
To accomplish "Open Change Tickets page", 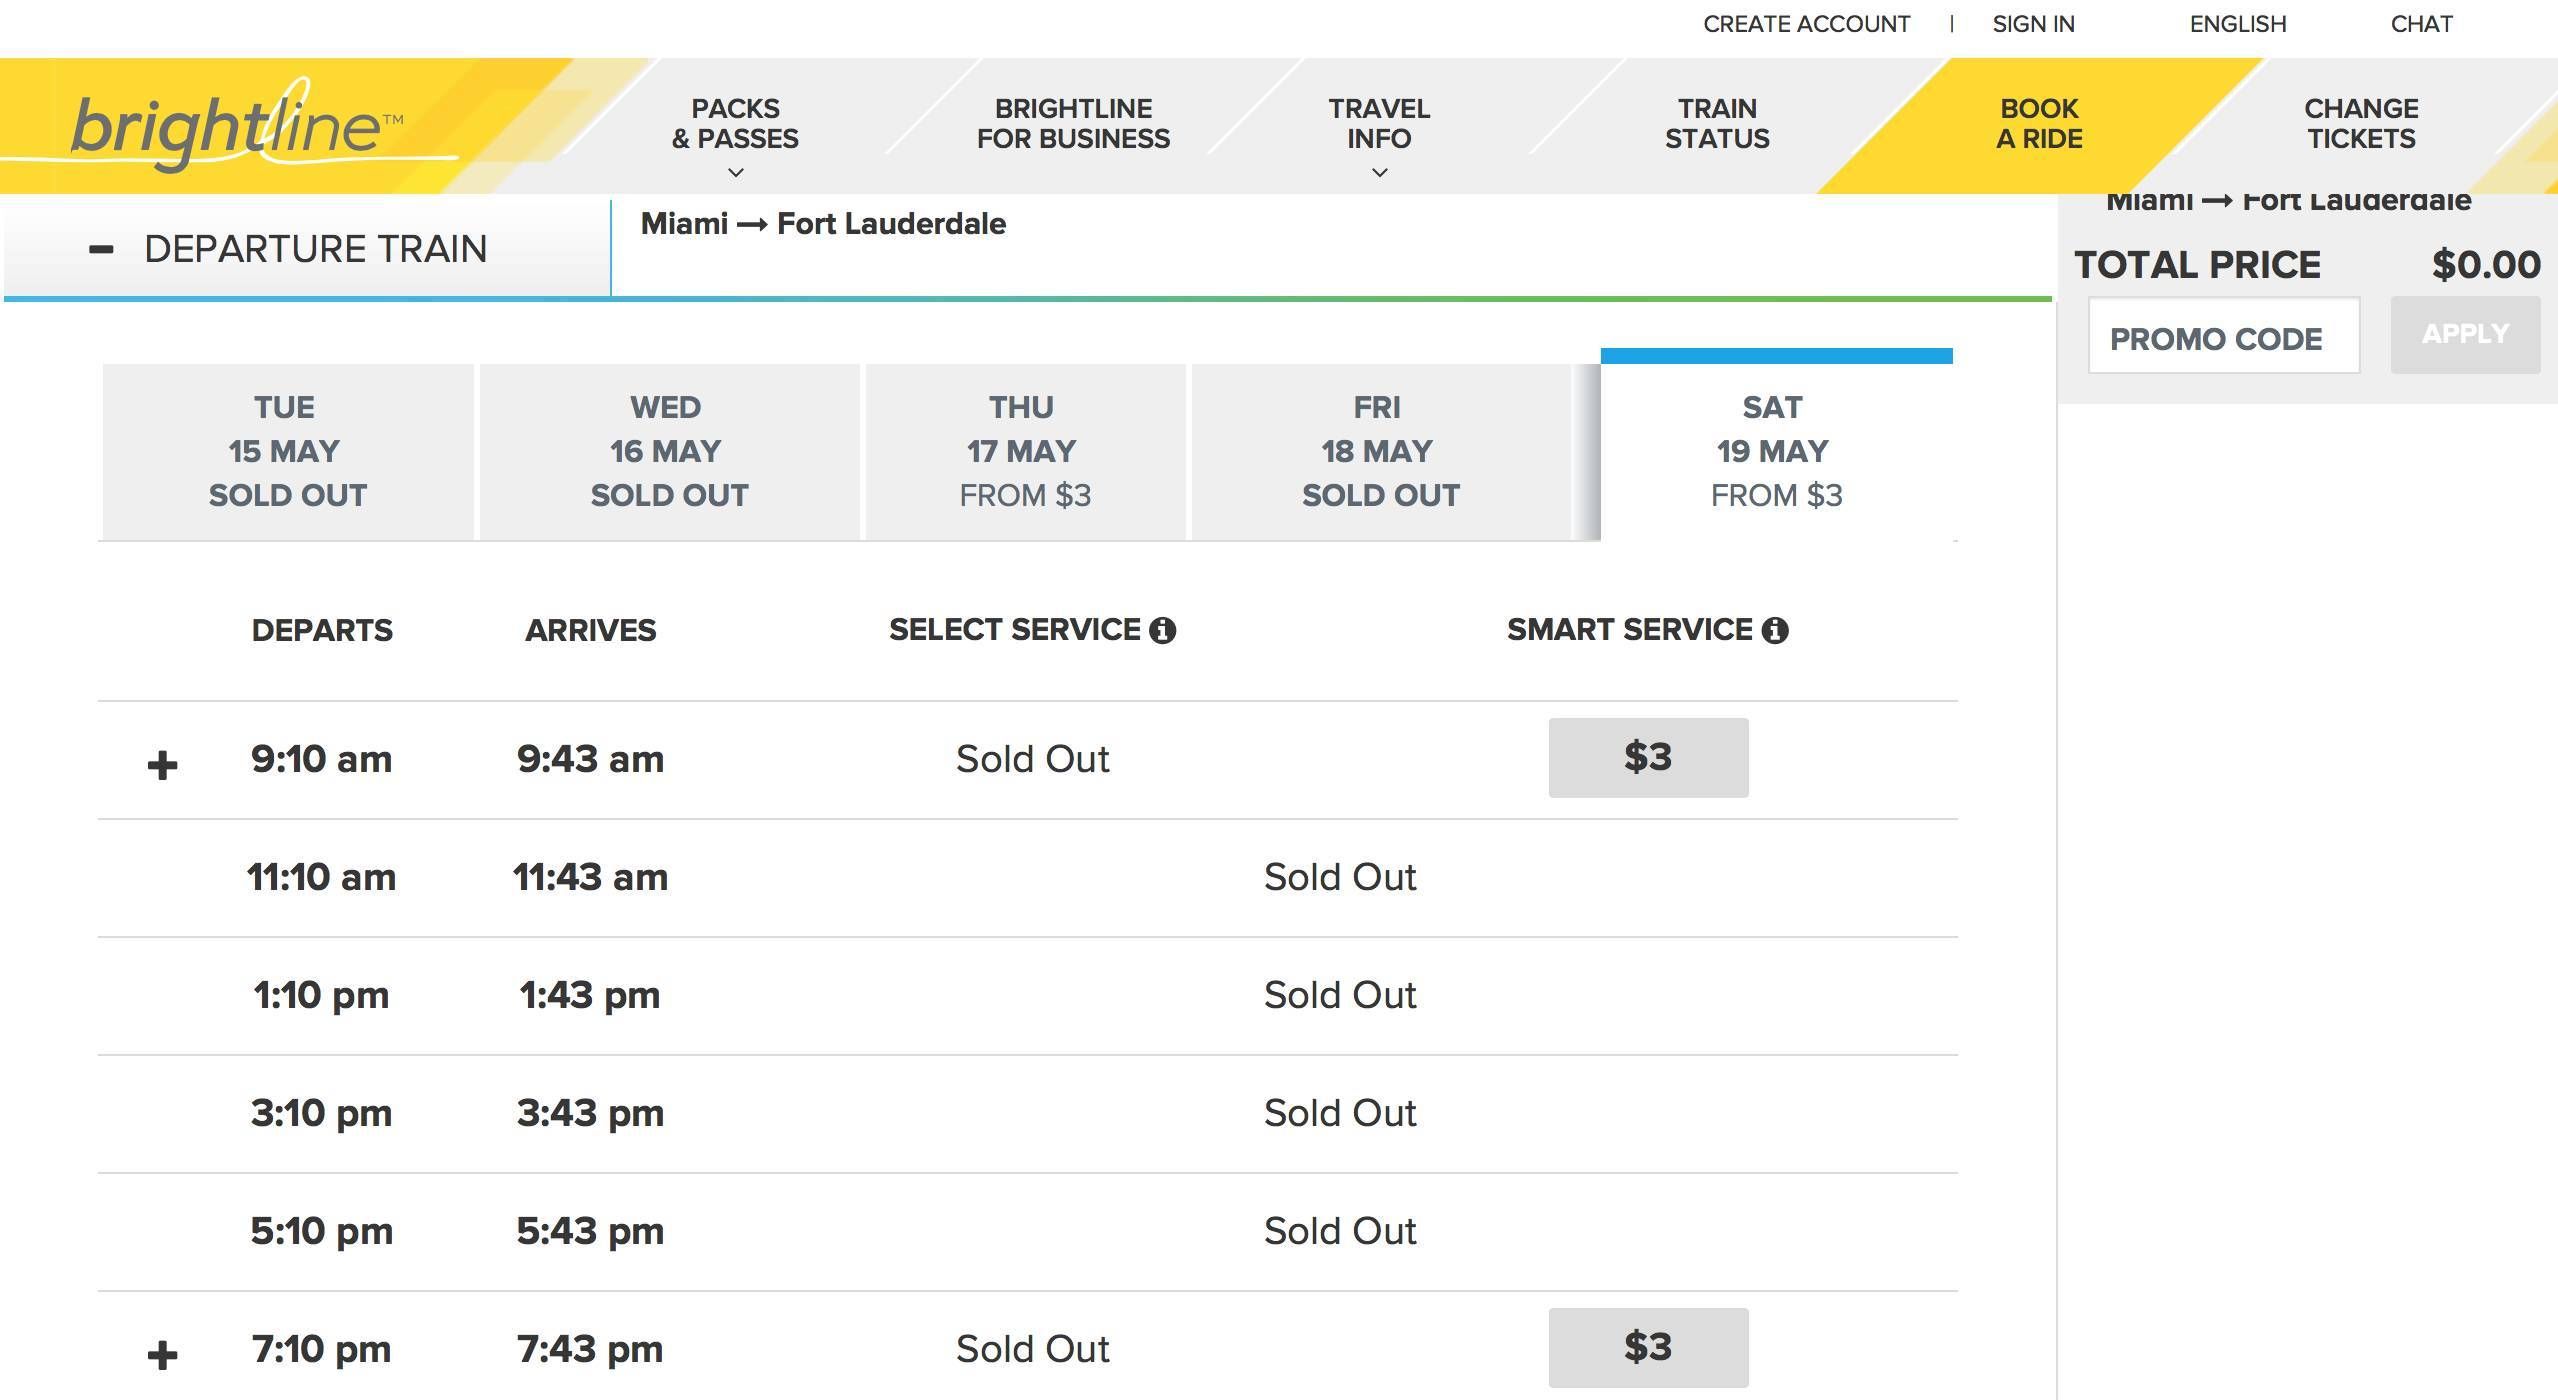I will pos(2361,124).
